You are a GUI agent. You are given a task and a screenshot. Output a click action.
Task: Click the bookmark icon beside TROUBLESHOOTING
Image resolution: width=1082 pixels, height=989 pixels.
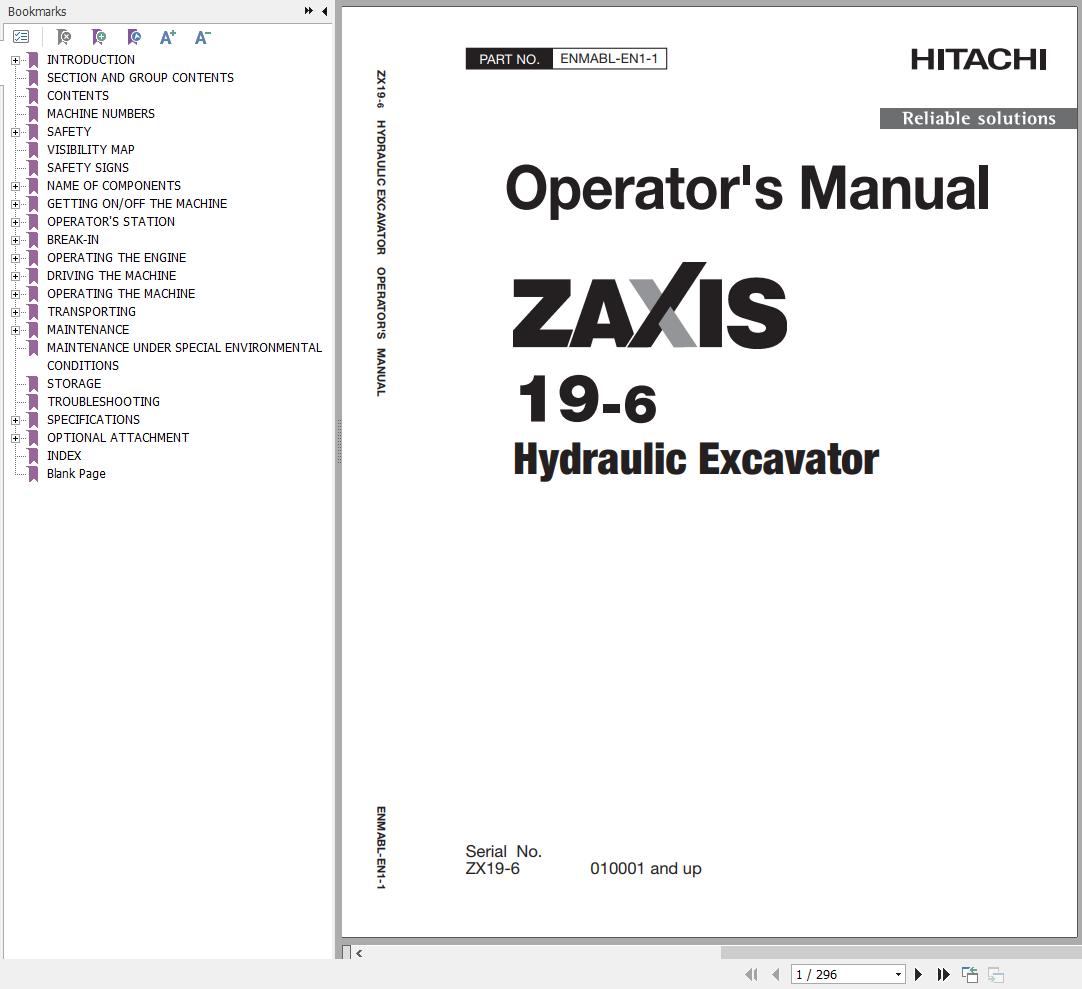pyautogui.click(x=32, y=402)
